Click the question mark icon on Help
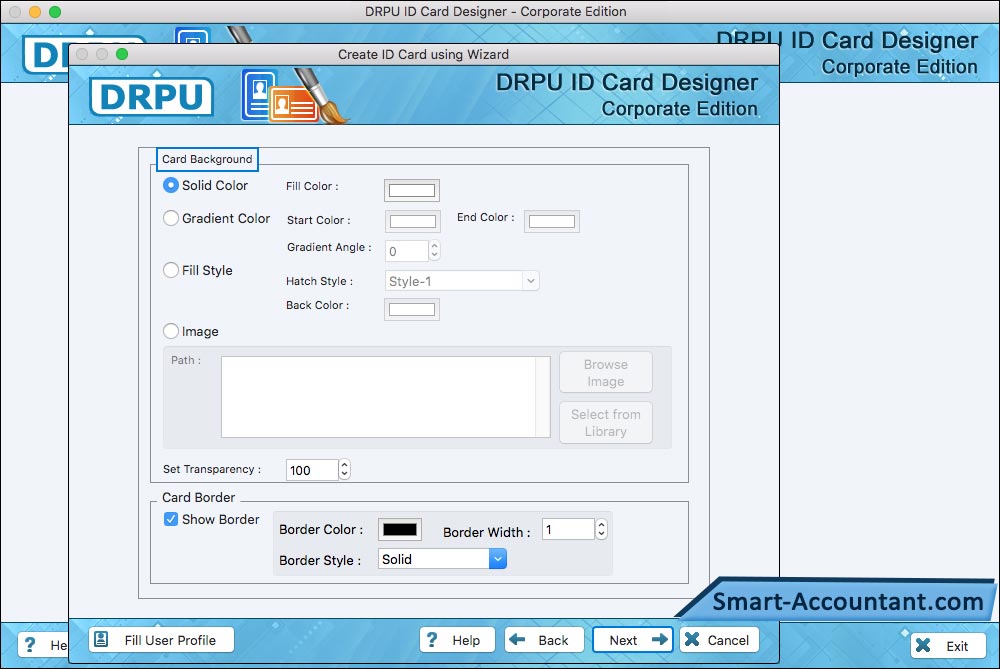Image resolution: width=1000 pixels, height=669 pixels. coord(432,640)
